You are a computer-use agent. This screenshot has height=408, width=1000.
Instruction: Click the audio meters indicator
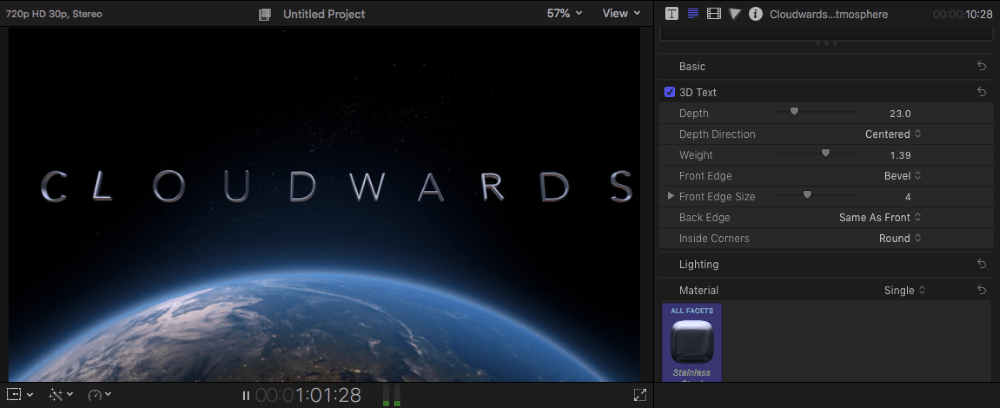[x=391, y=395]
